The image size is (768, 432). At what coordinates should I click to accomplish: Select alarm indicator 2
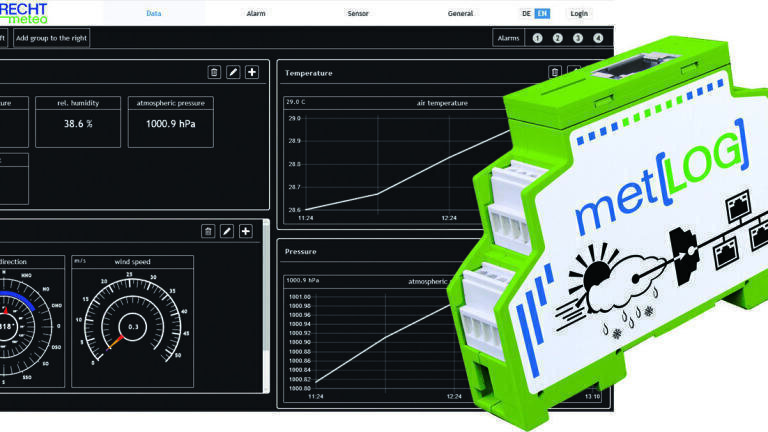[x=557, y=38]
